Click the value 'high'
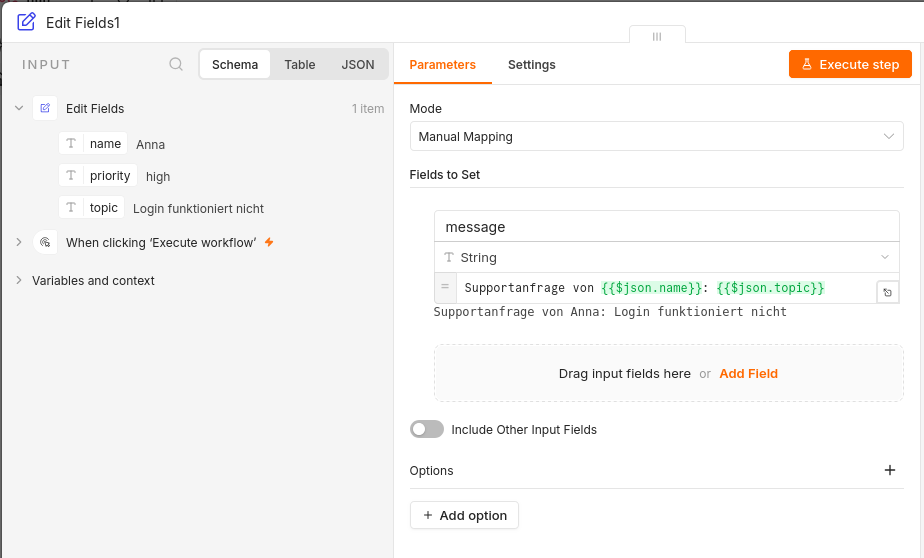The width and height of the screenshot is (924, 558). tap(158, 177)
